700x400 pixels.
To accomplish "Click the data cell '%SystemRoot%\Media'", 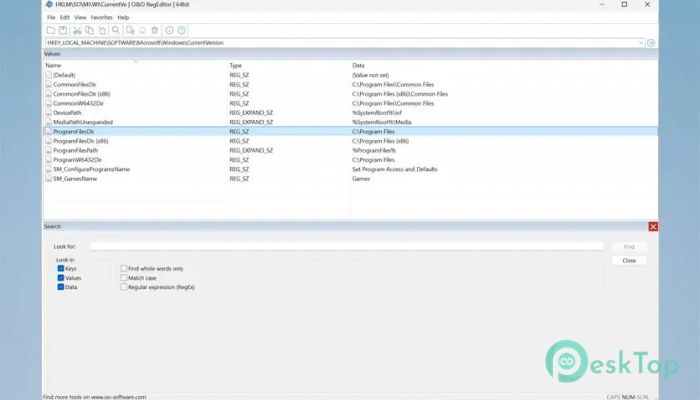I will (381, 122).
